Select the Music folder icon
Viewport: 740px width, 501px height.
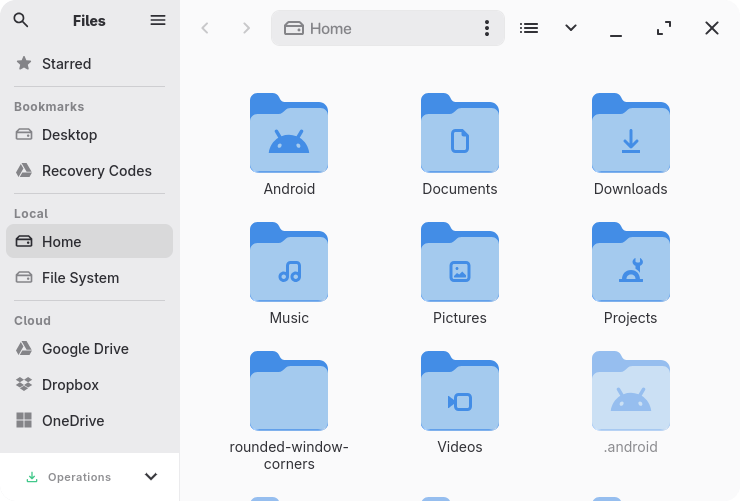tap(289, 264)
